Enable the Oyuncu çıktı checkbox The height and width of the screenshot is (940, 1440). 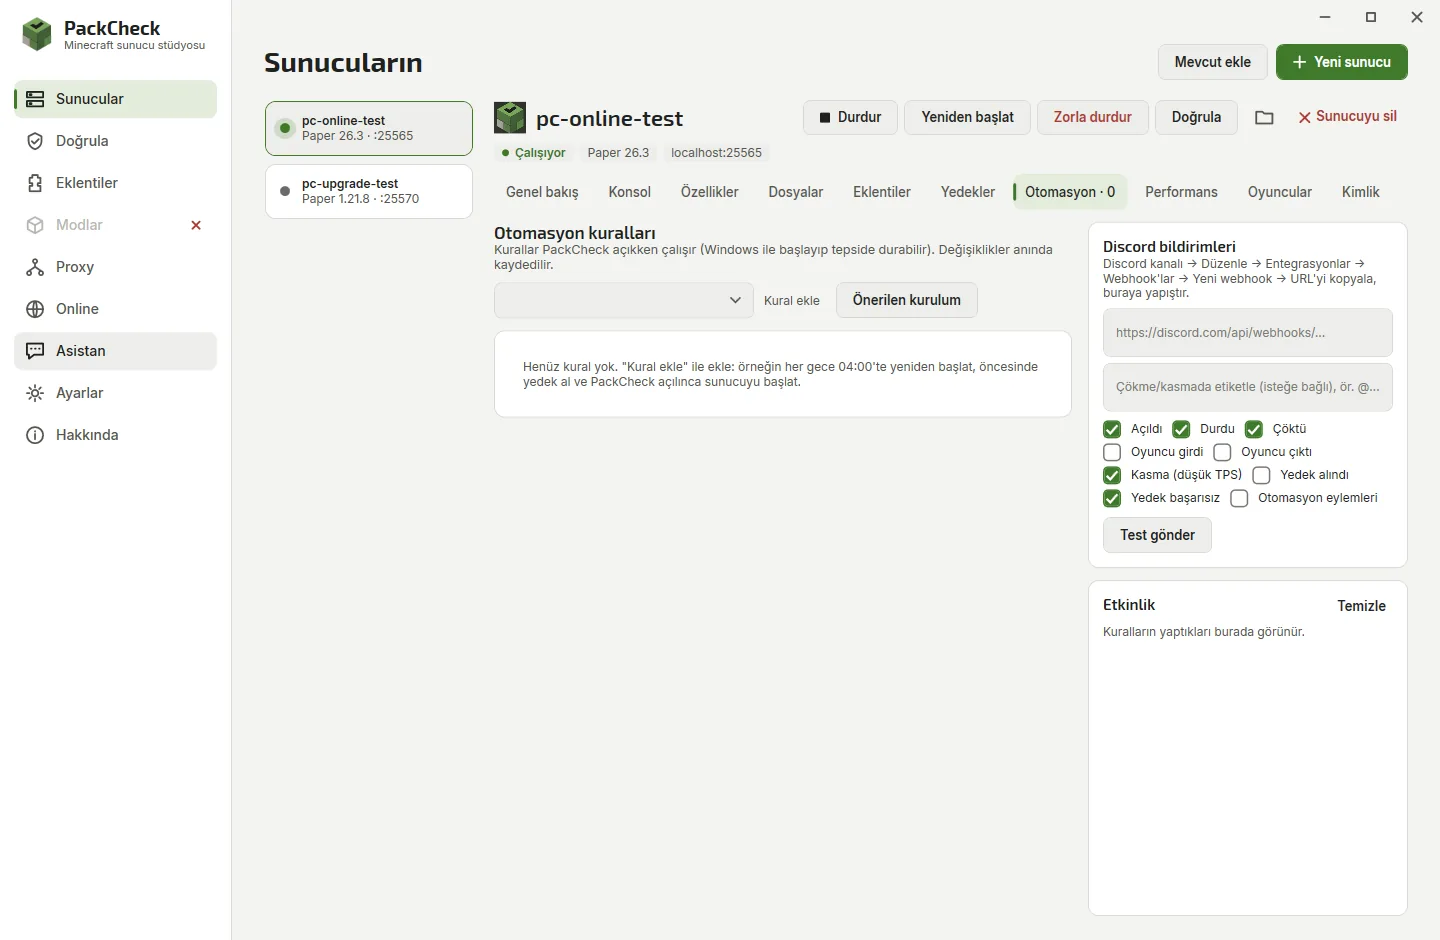1222,452
